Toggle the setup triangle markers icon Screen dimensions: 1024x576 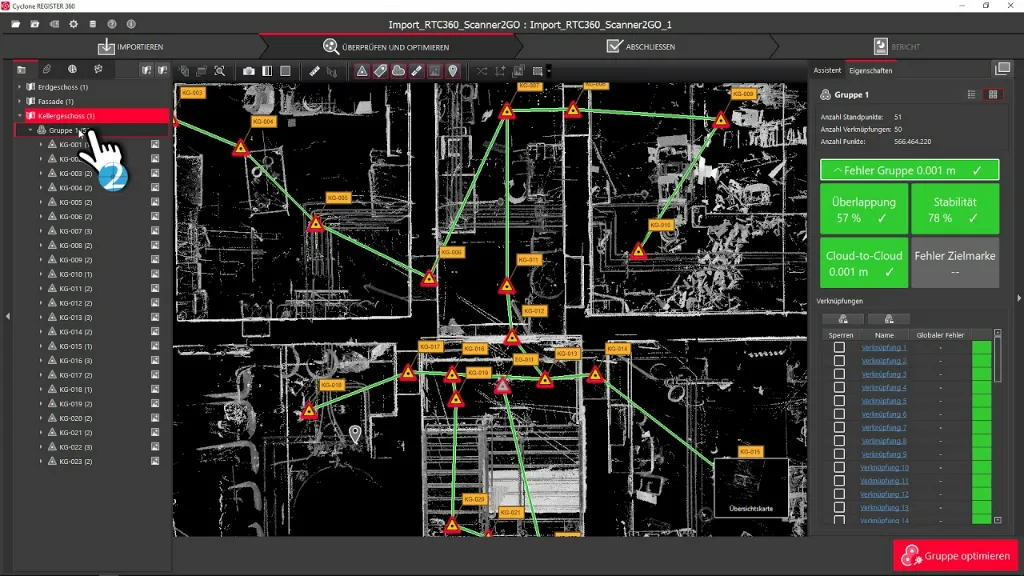(362, 71)
